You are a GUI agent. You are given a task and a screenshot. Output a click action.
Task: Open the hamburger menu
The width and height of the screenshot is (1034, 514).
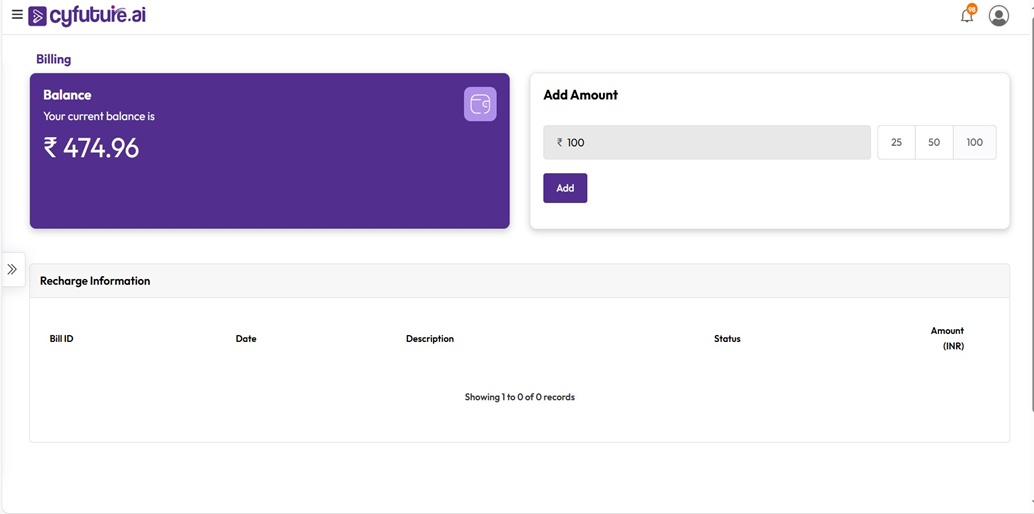click(x=17, y=15)
